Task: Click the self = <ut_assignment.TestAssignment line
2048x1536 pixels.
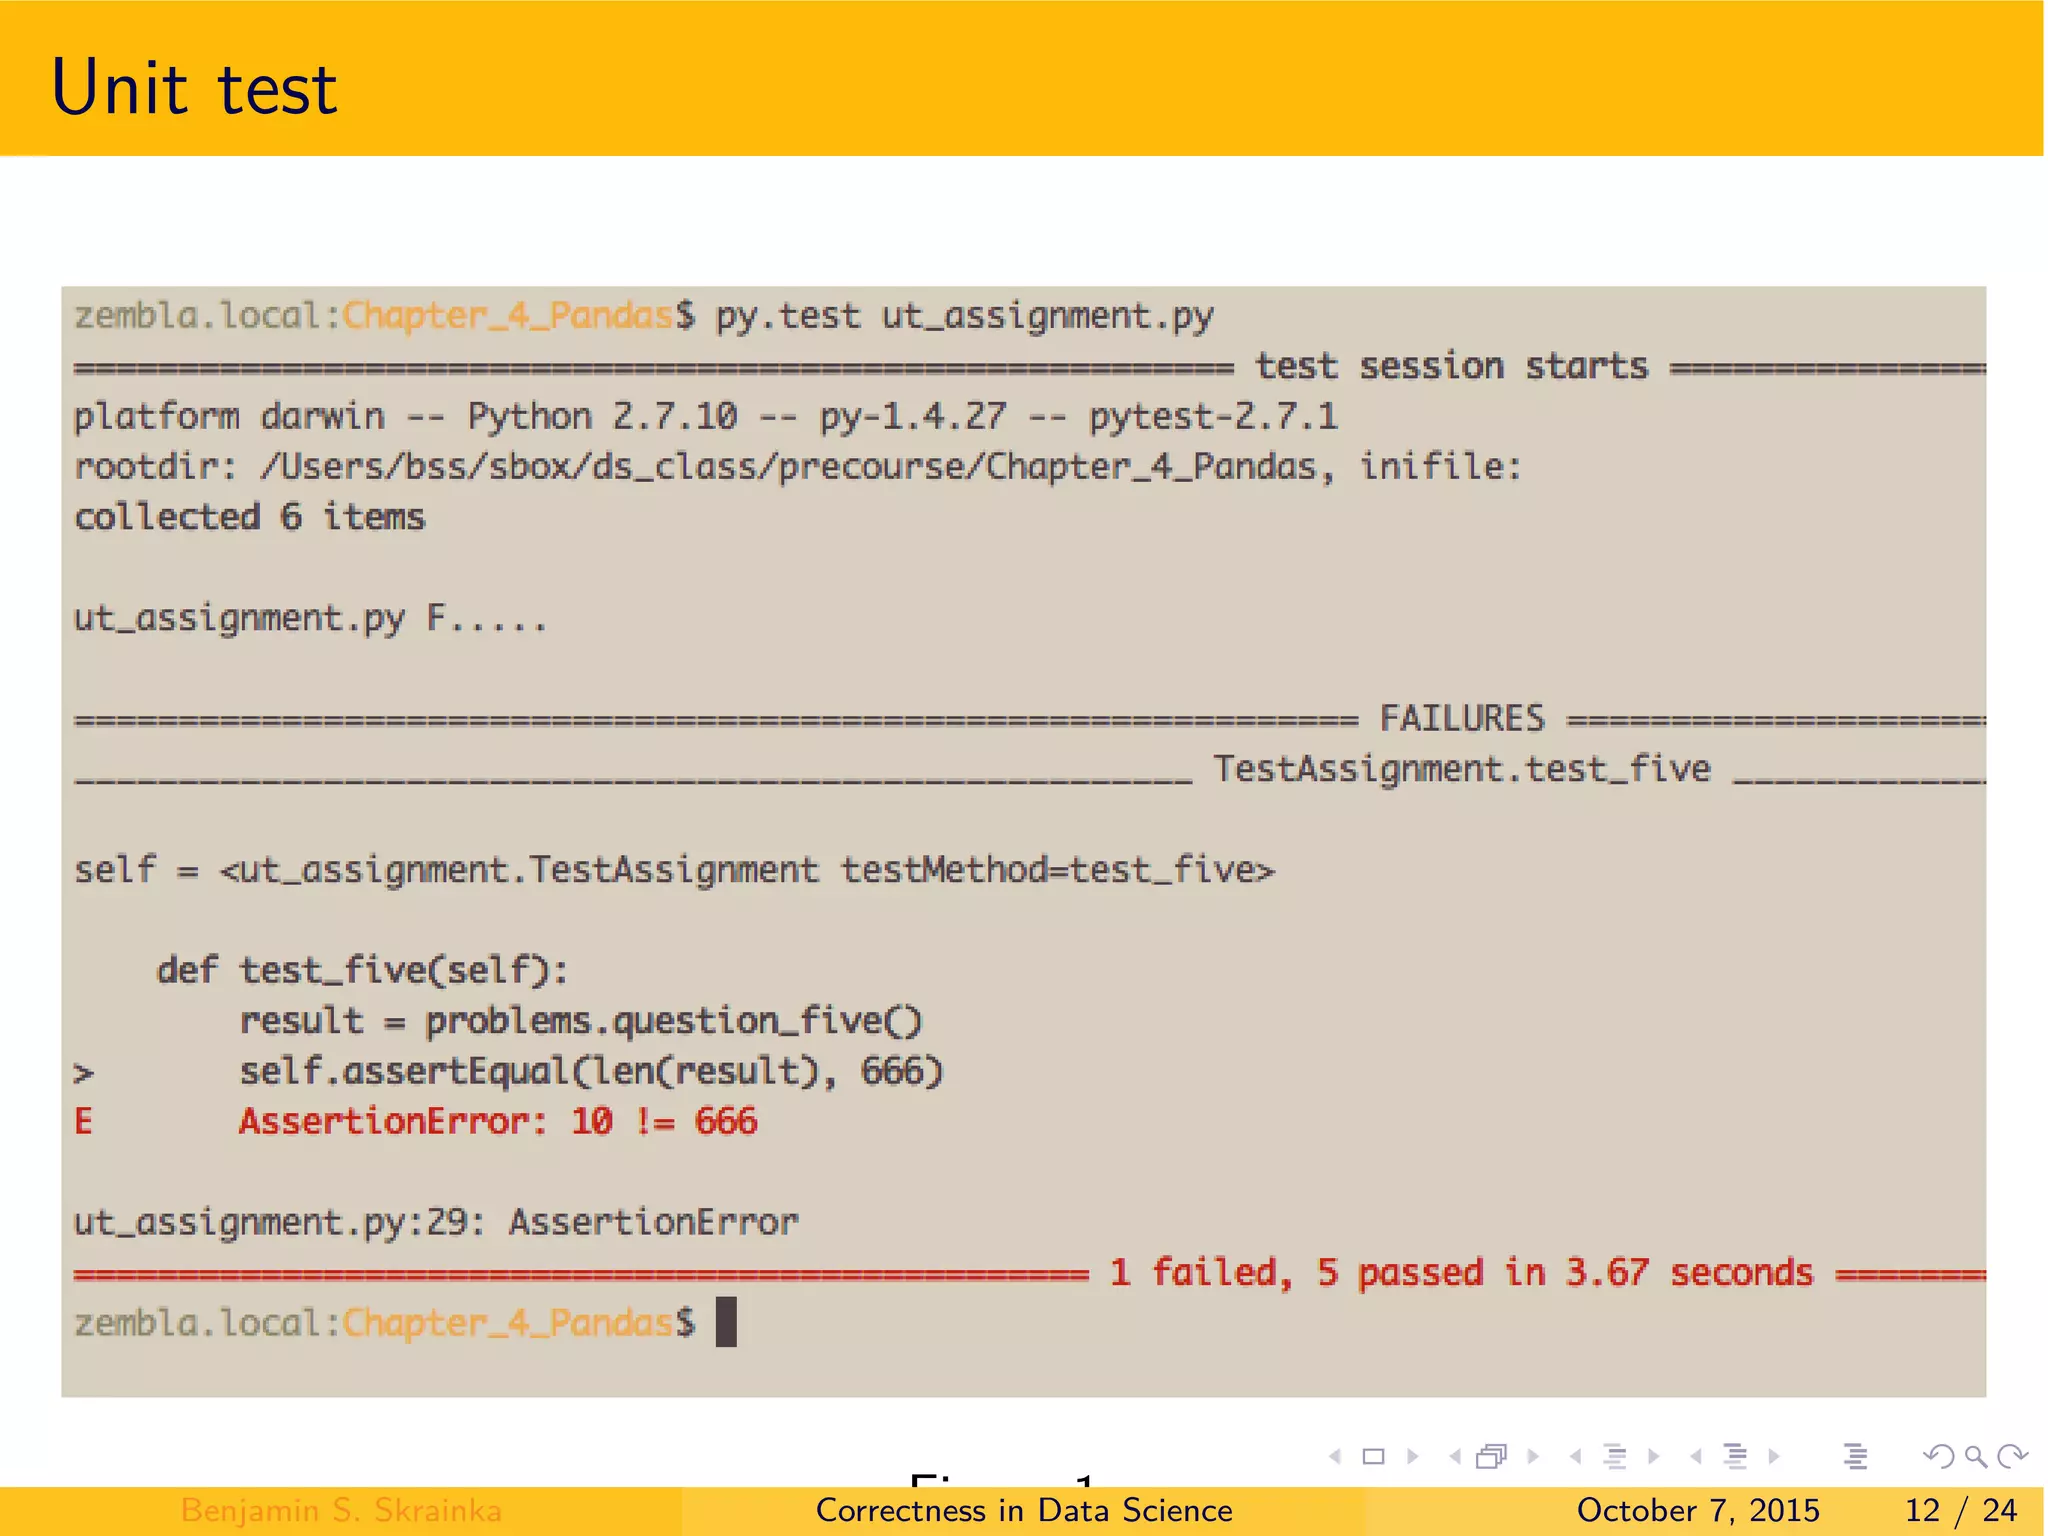Action: tap(675, 870)
